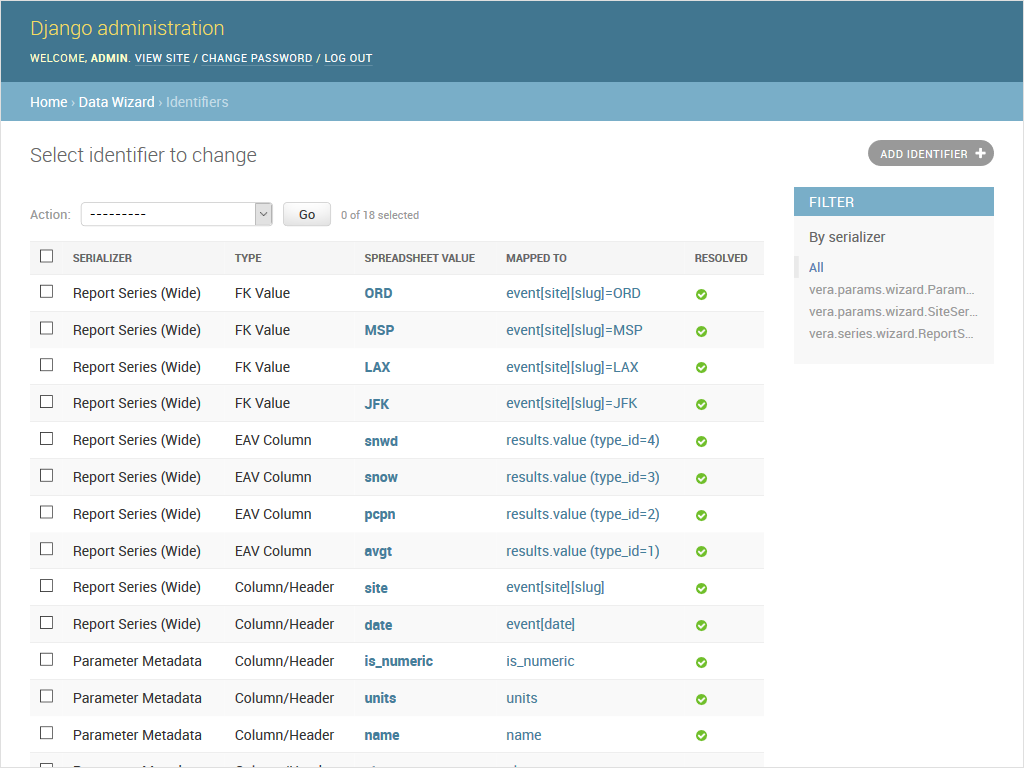The image size is (1024, 768).
Task: Click the resolved status icon for the date row
Action: tap(700, 624)
